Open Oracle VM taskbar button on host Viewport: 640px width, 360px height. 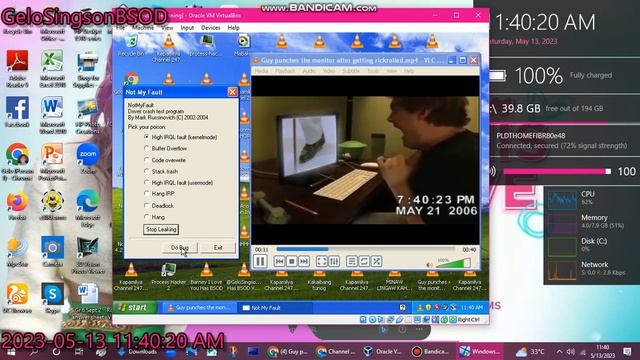tap(382, 351)
